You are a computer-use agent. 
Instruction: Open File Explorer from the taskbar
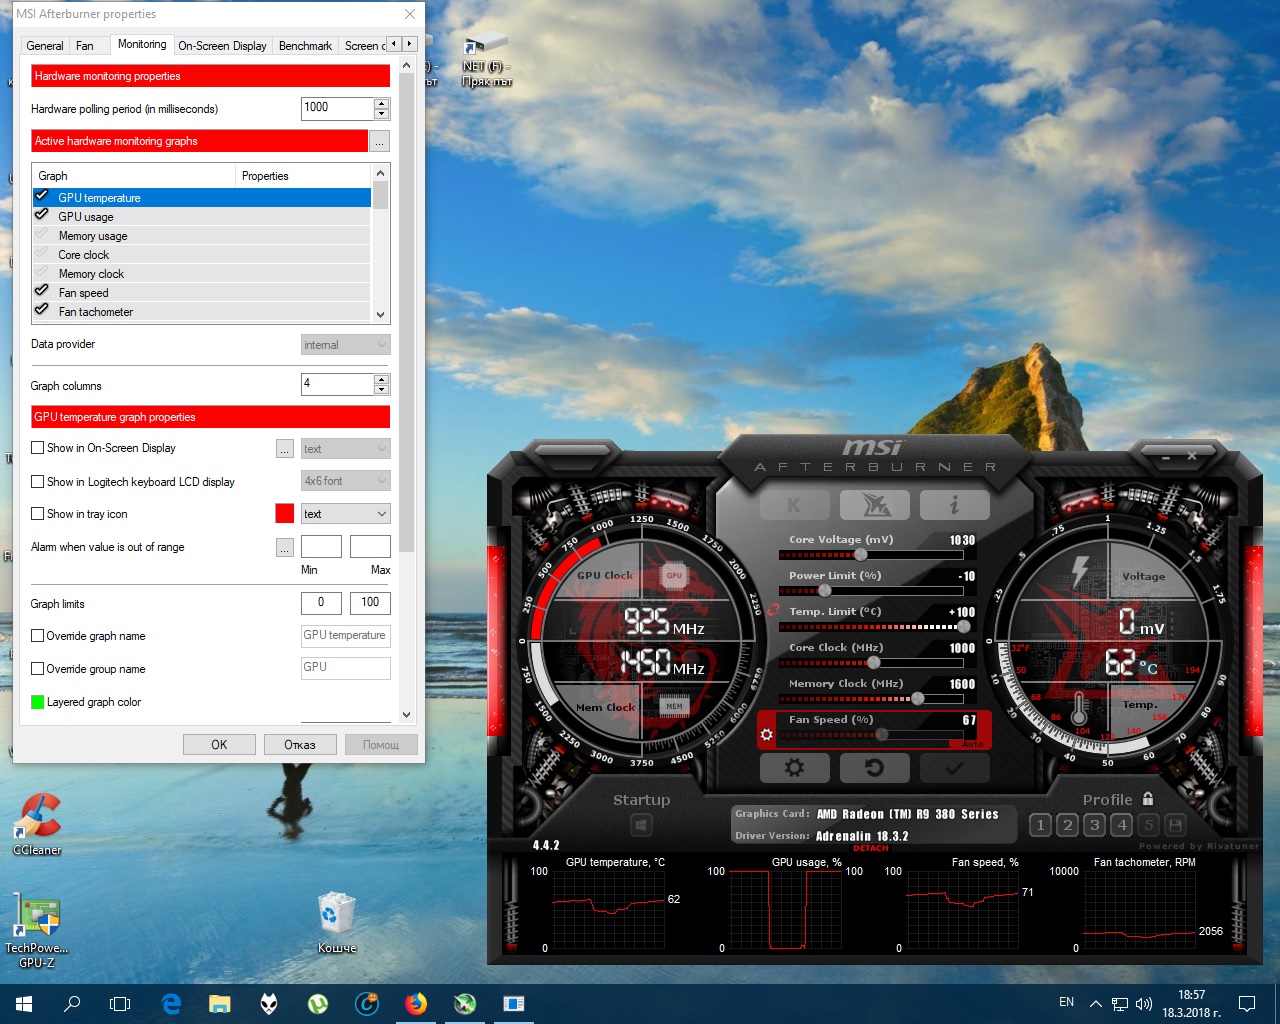point(220,1003)
